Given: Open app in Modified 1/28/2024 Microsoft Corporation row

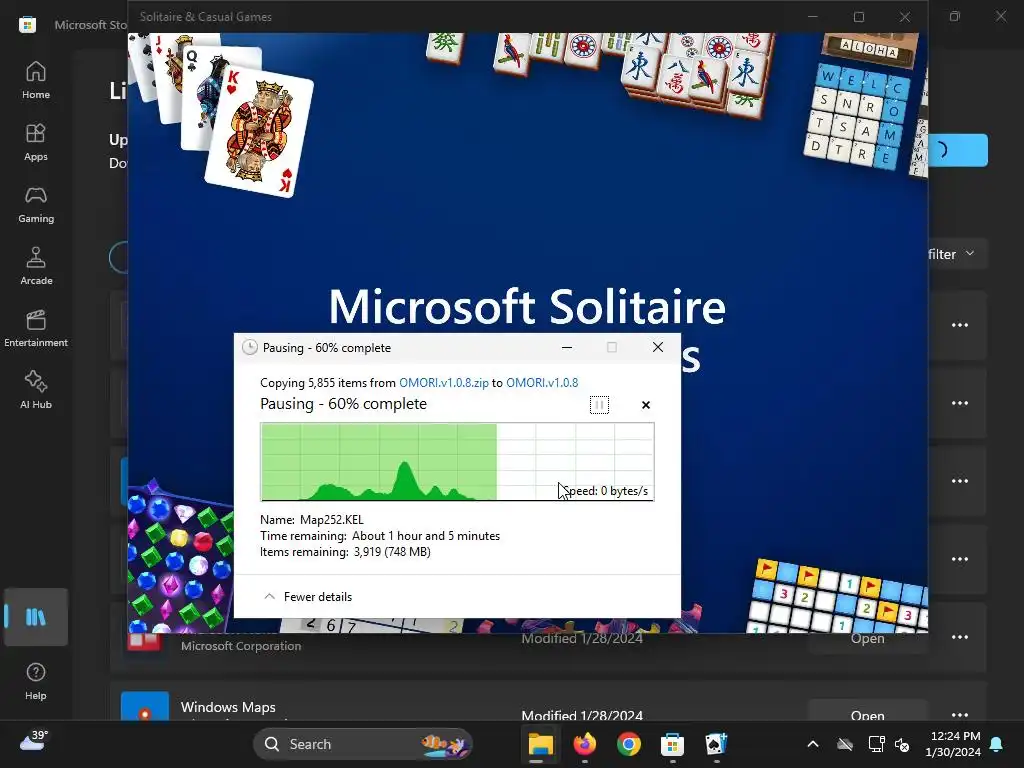Looking at the screenshot, I should click(x=867, y=638).
